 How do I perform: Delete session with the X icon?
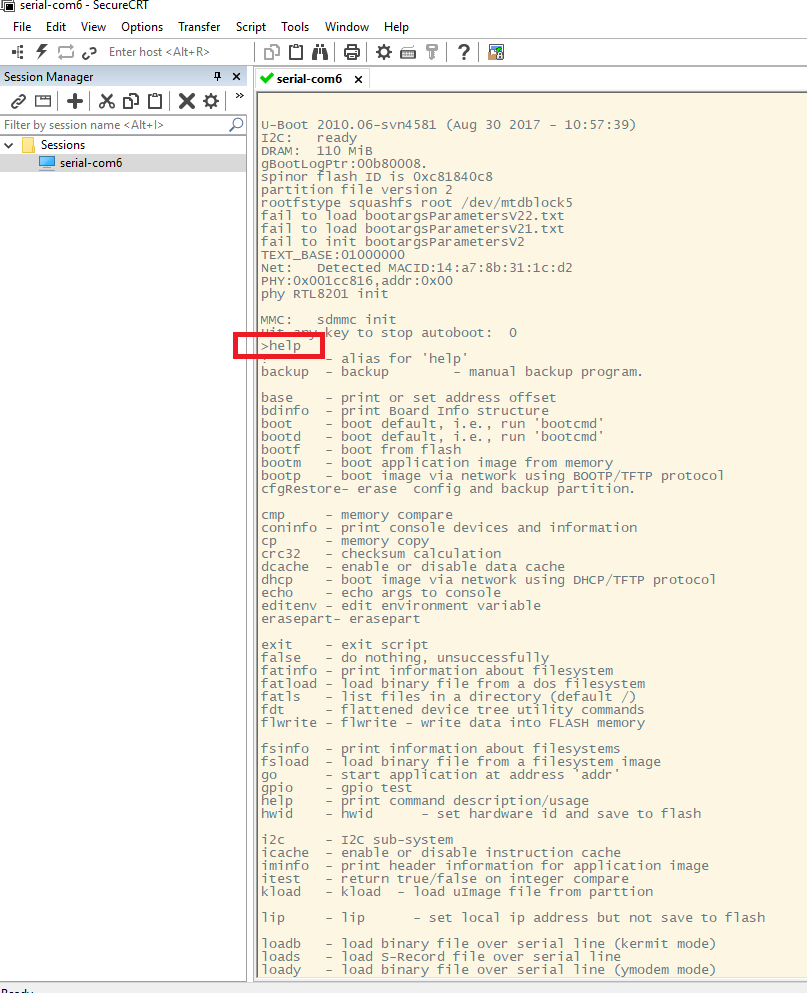click(x=186, y=101)
